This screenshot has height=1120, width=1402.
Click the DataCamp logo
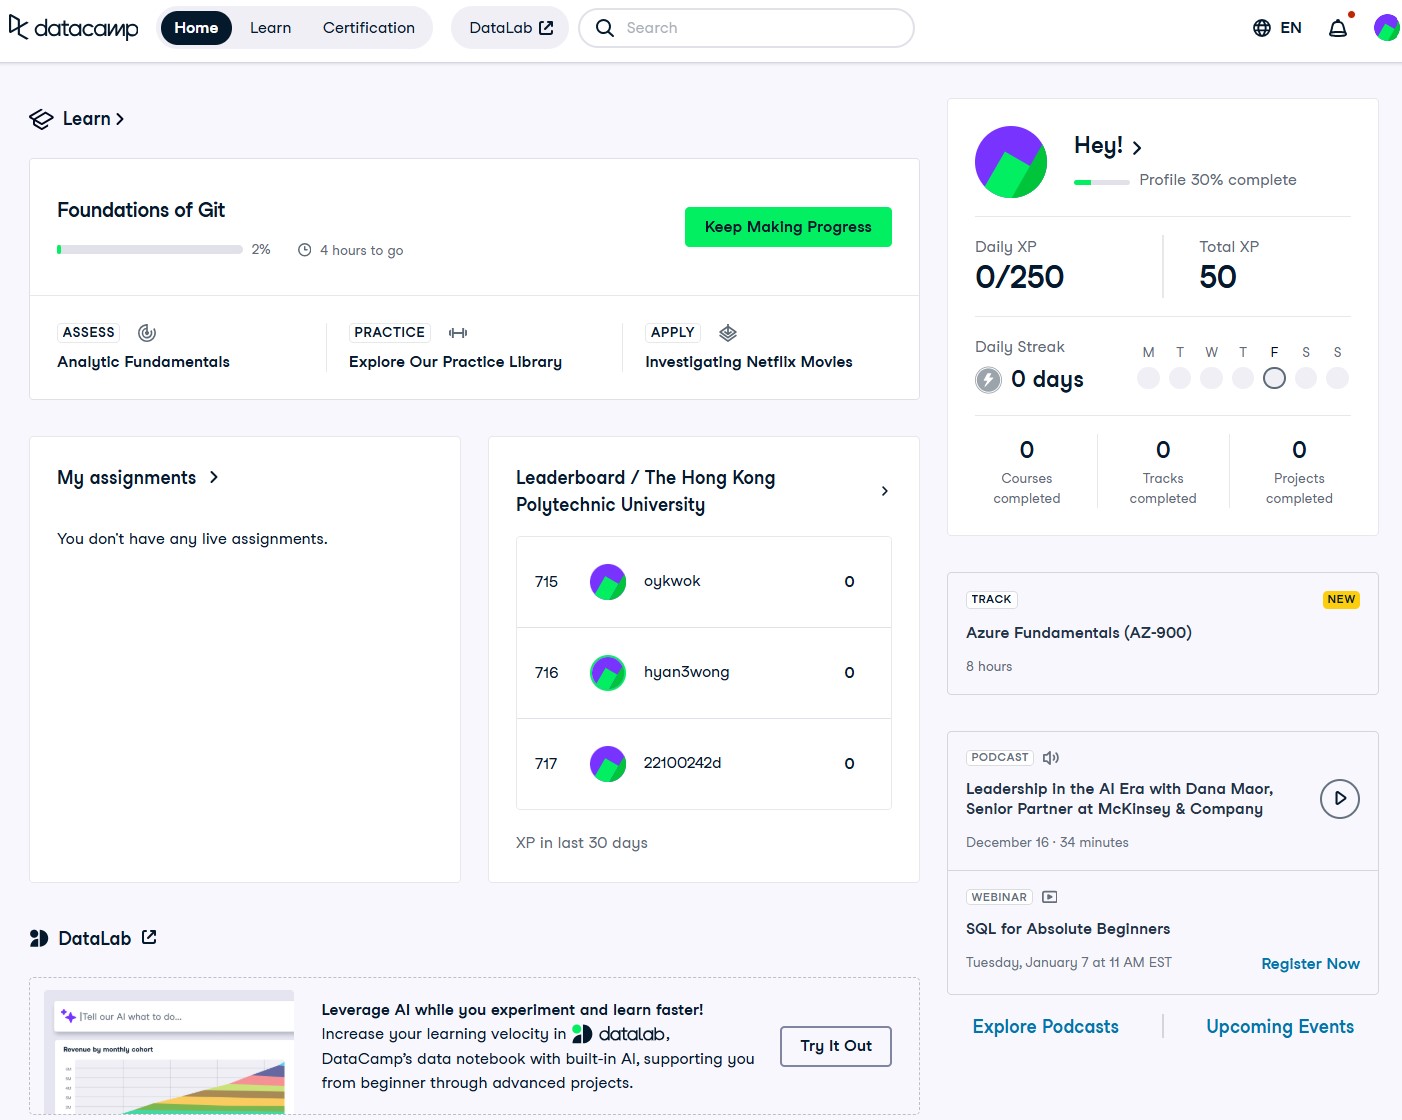pos(73,28)
